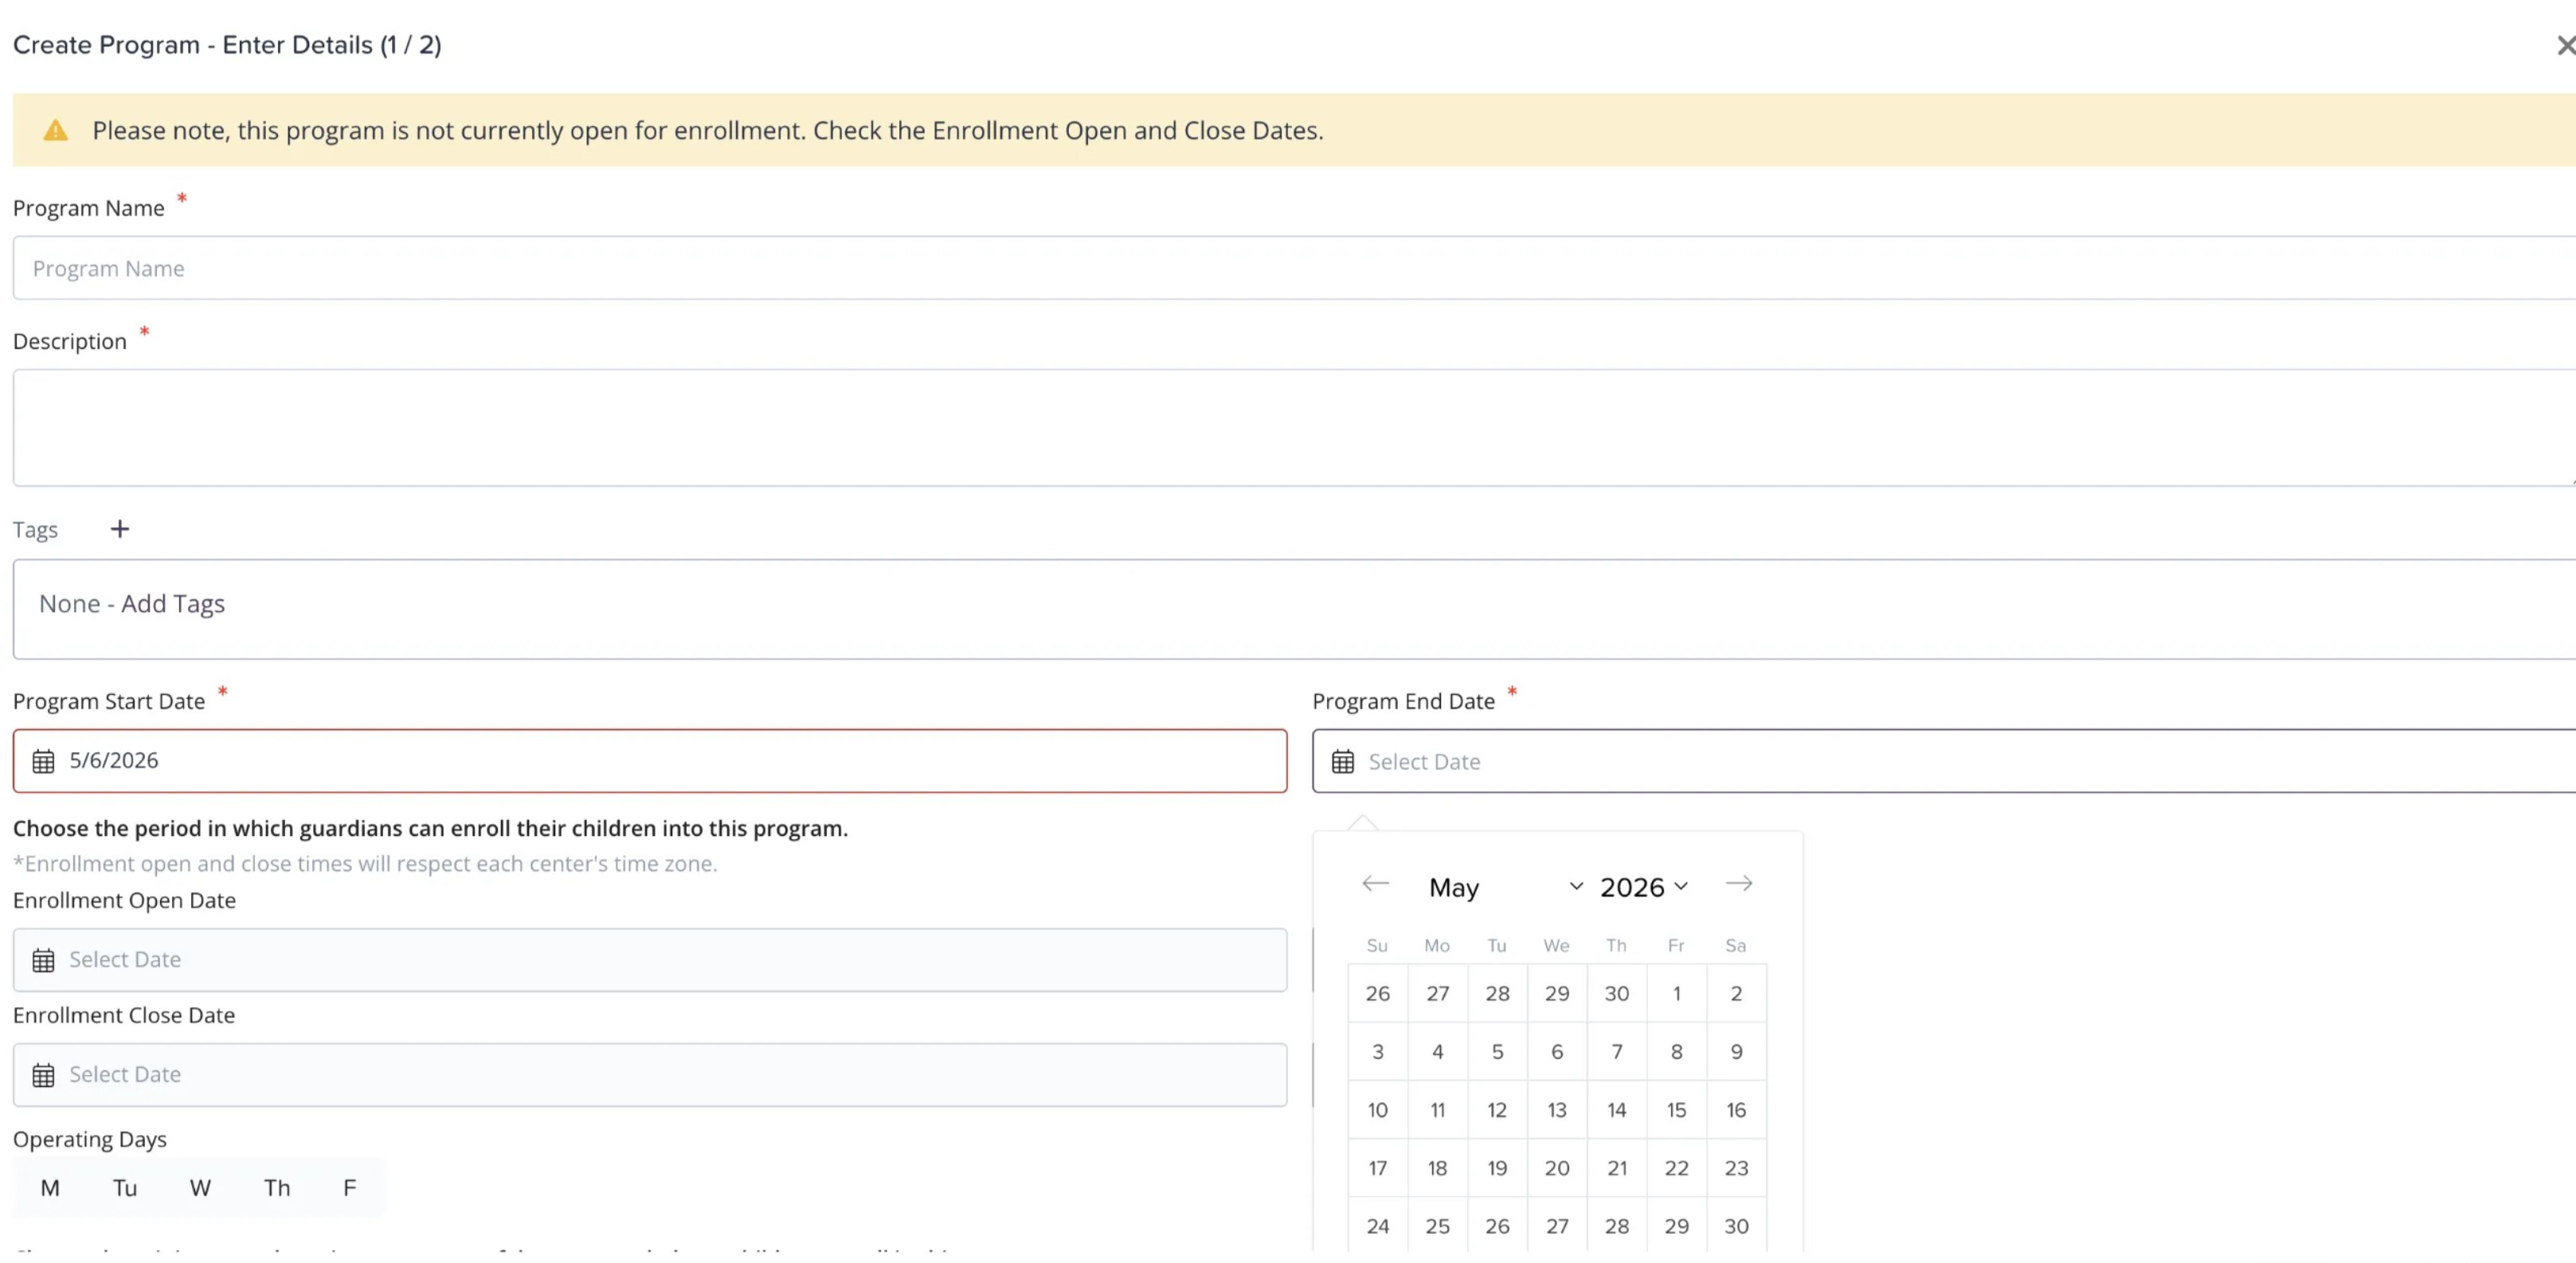Toggle Thursday operating day
The width and height of the screenshot is (2576, 1263).
pos(277,1188)
